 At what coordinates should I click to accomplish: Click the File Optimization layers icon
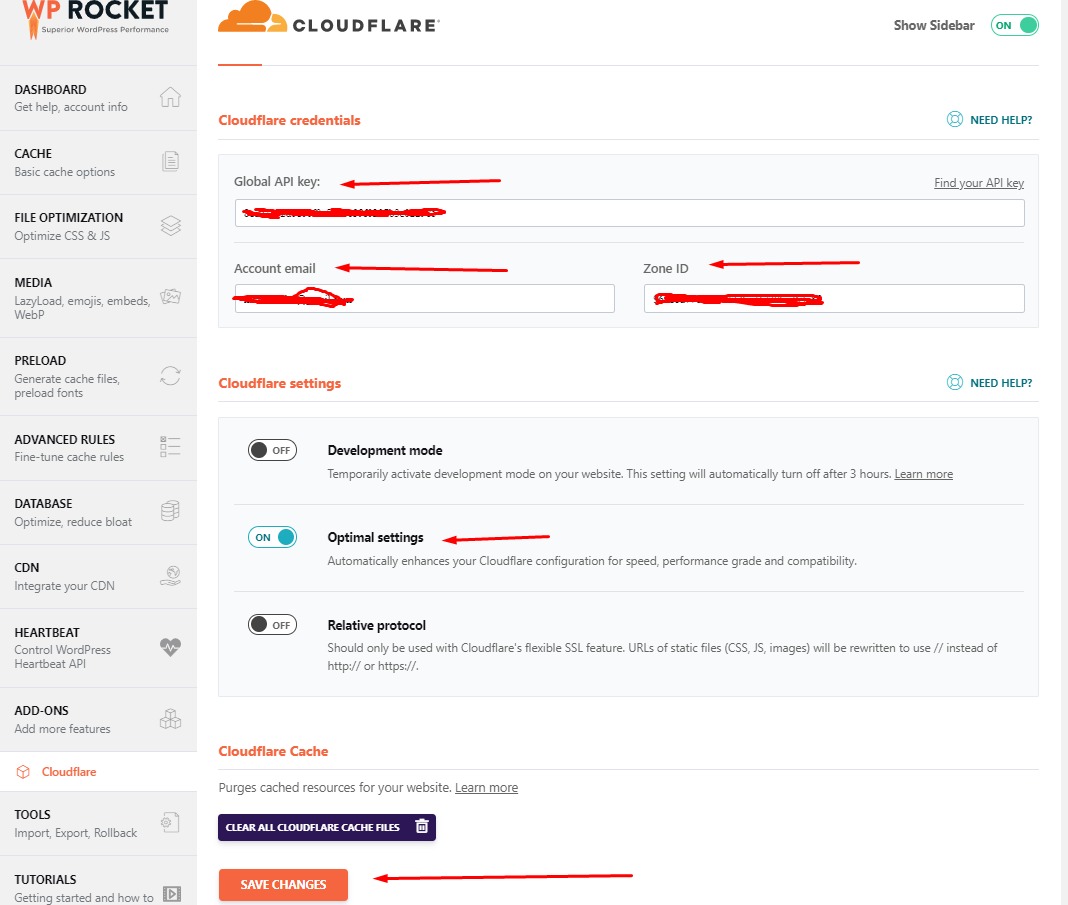point(170,226)
